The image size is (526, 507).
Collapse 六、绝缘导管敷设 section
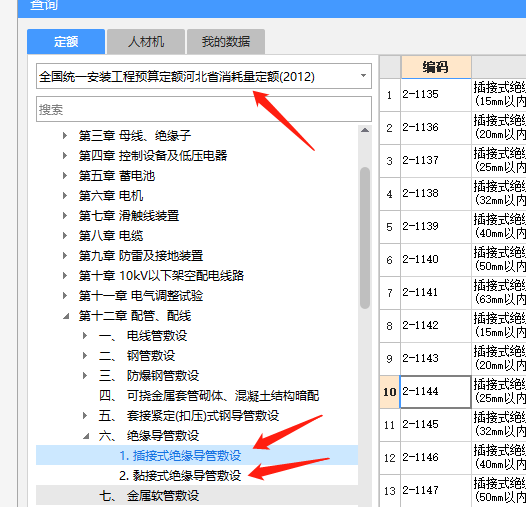tap(86, 436)
